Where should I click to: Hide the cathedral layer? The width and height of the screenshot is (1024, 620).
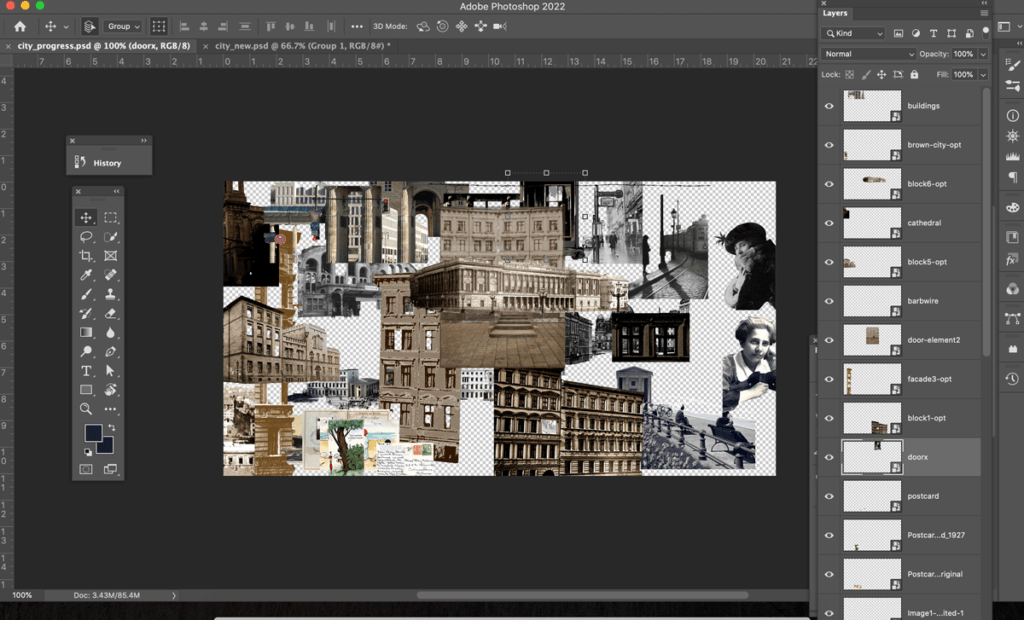tap(829, 223)
